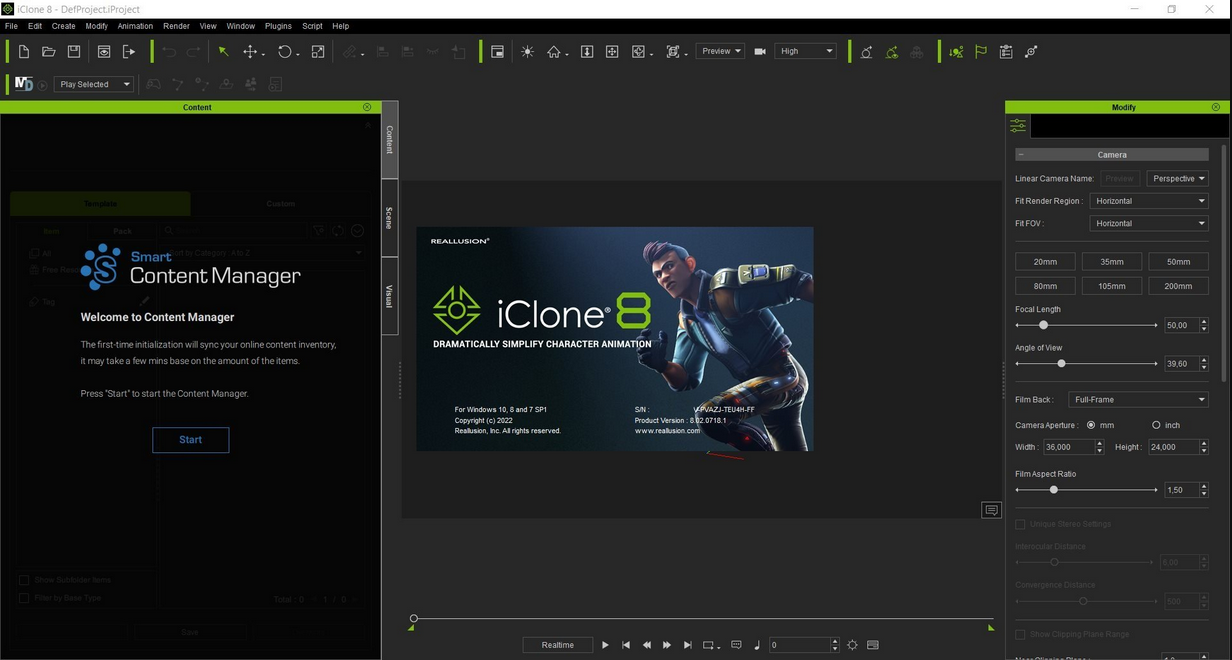Set lens to 105mm preset
This screenshot has height=660, width=1232.
(x=1112, y=285)
